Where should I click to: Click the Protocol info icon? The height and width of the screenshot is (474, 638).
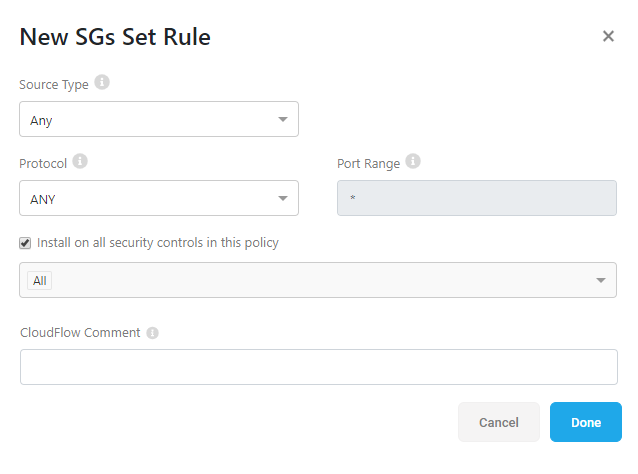pos(80,161)
